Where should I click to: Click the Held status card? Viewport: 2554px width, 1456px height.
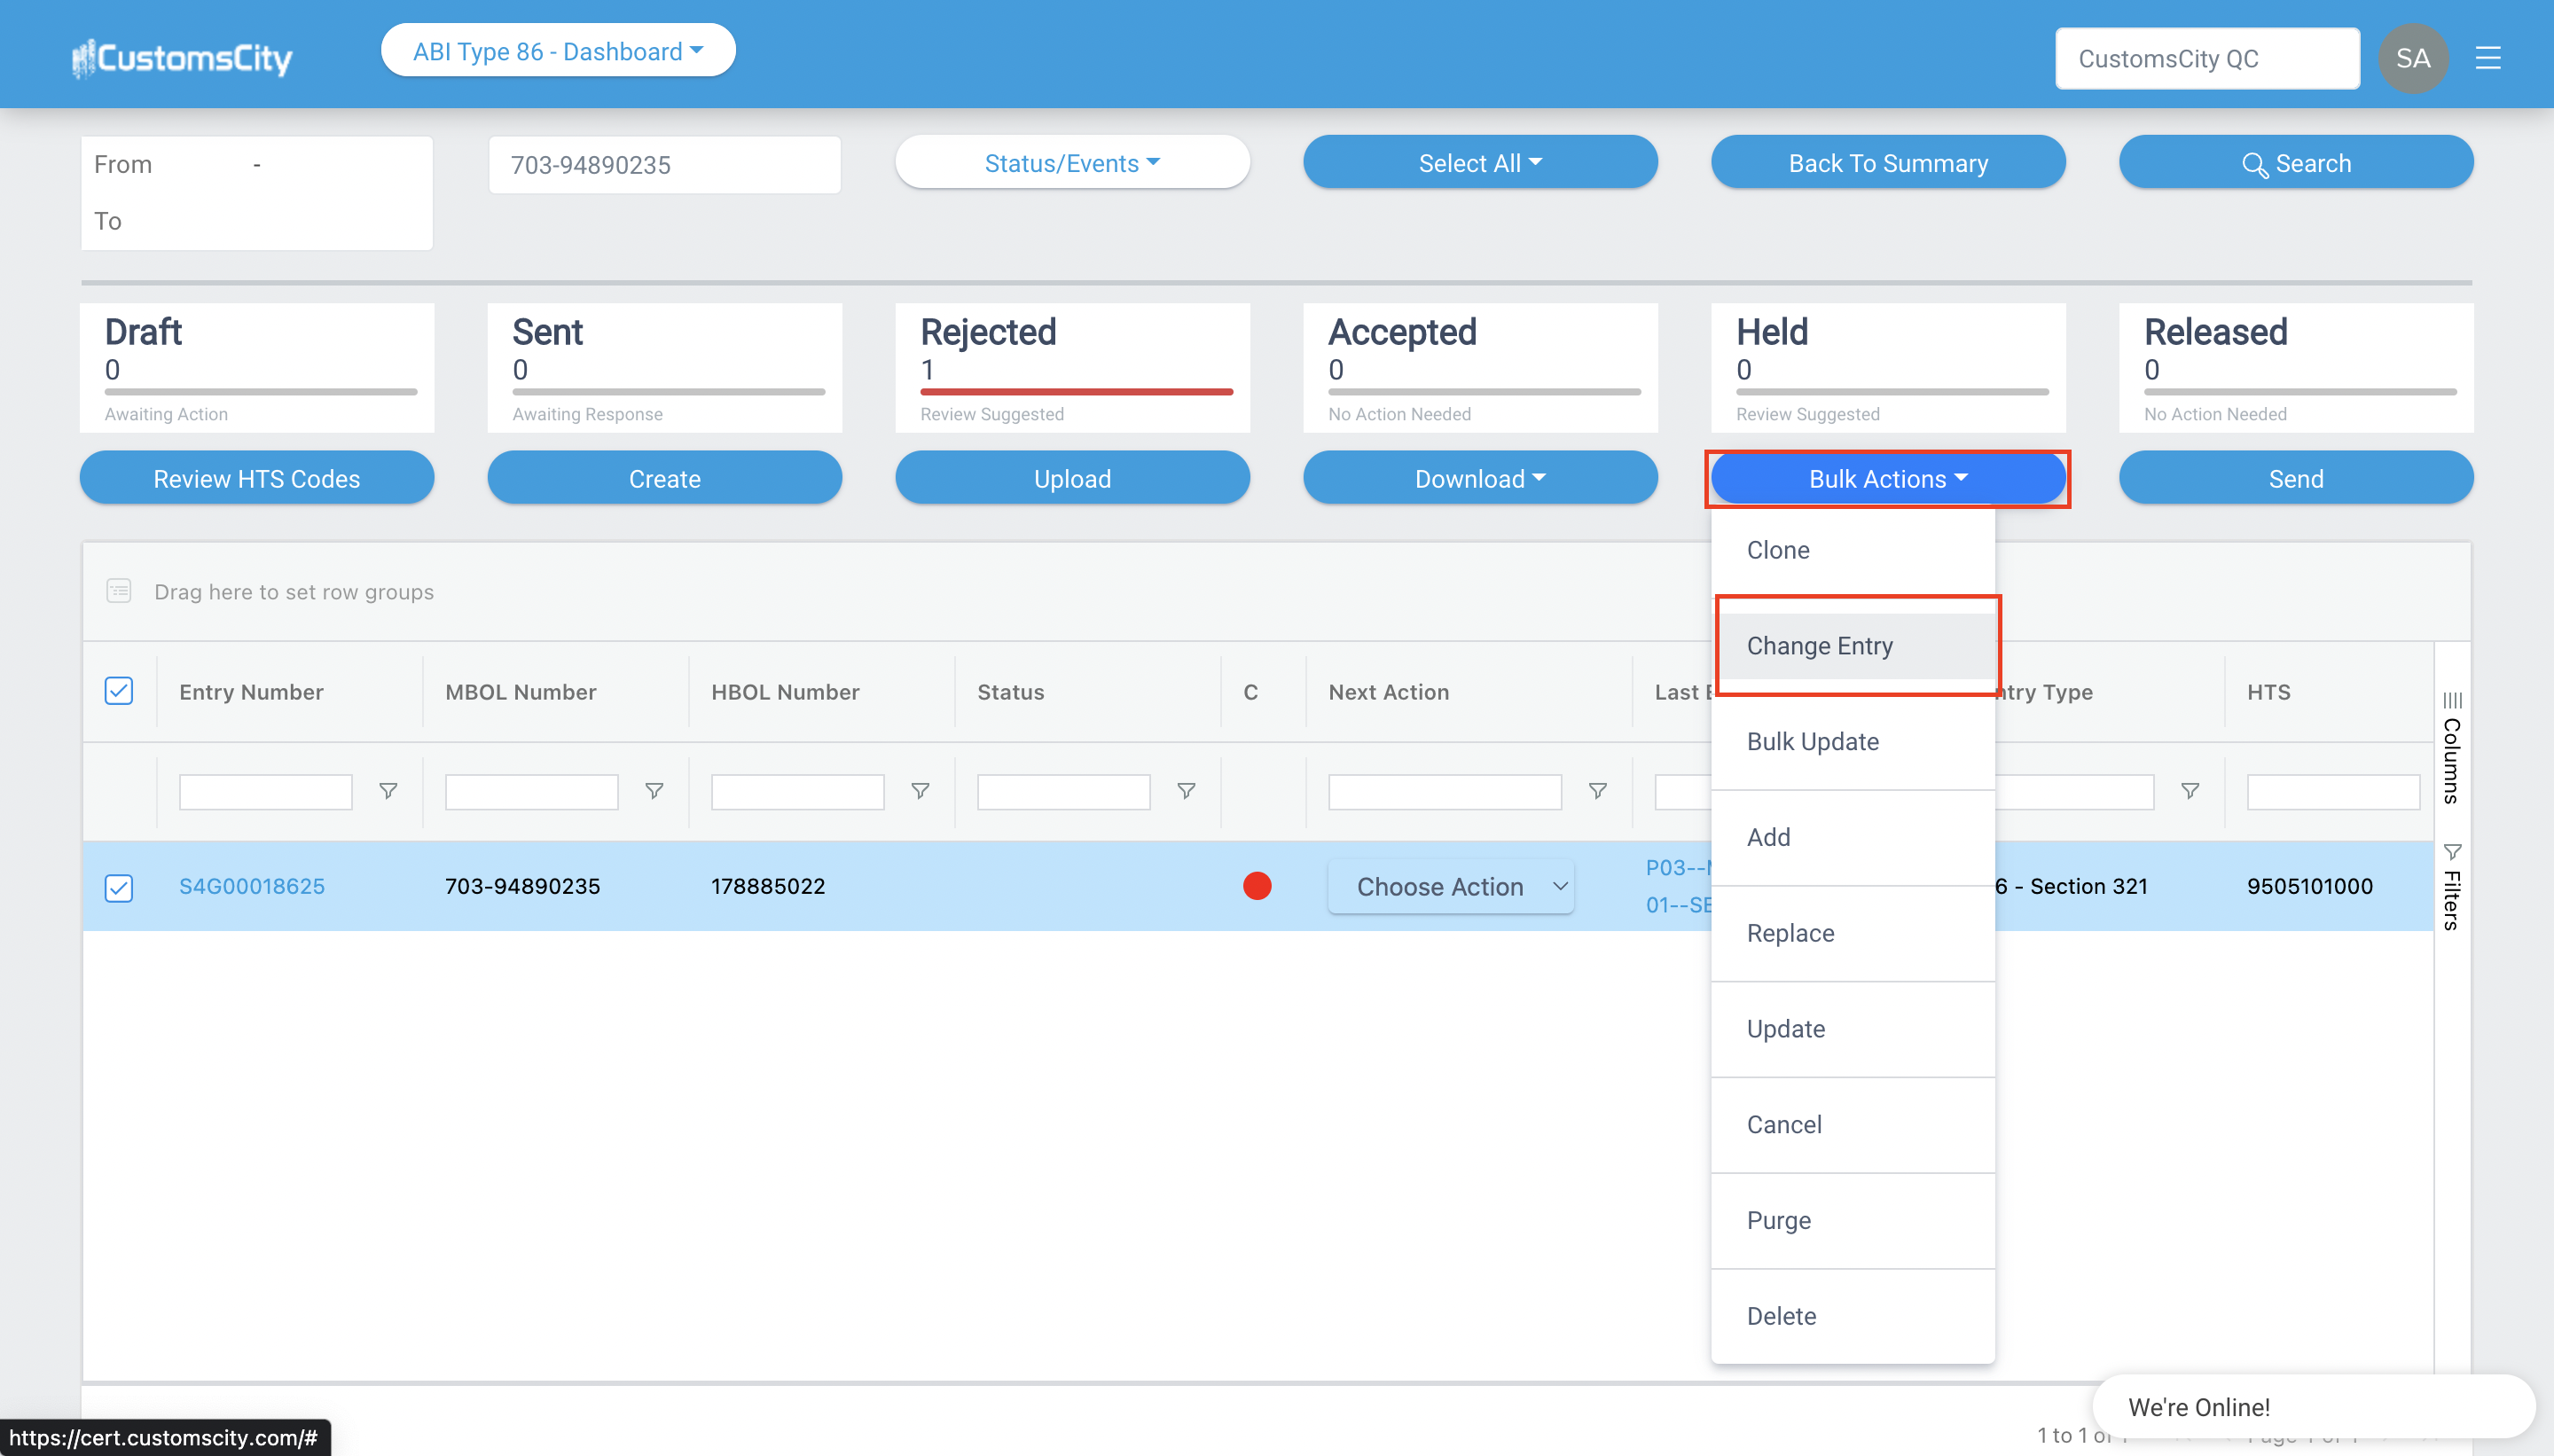(1888, 368)
